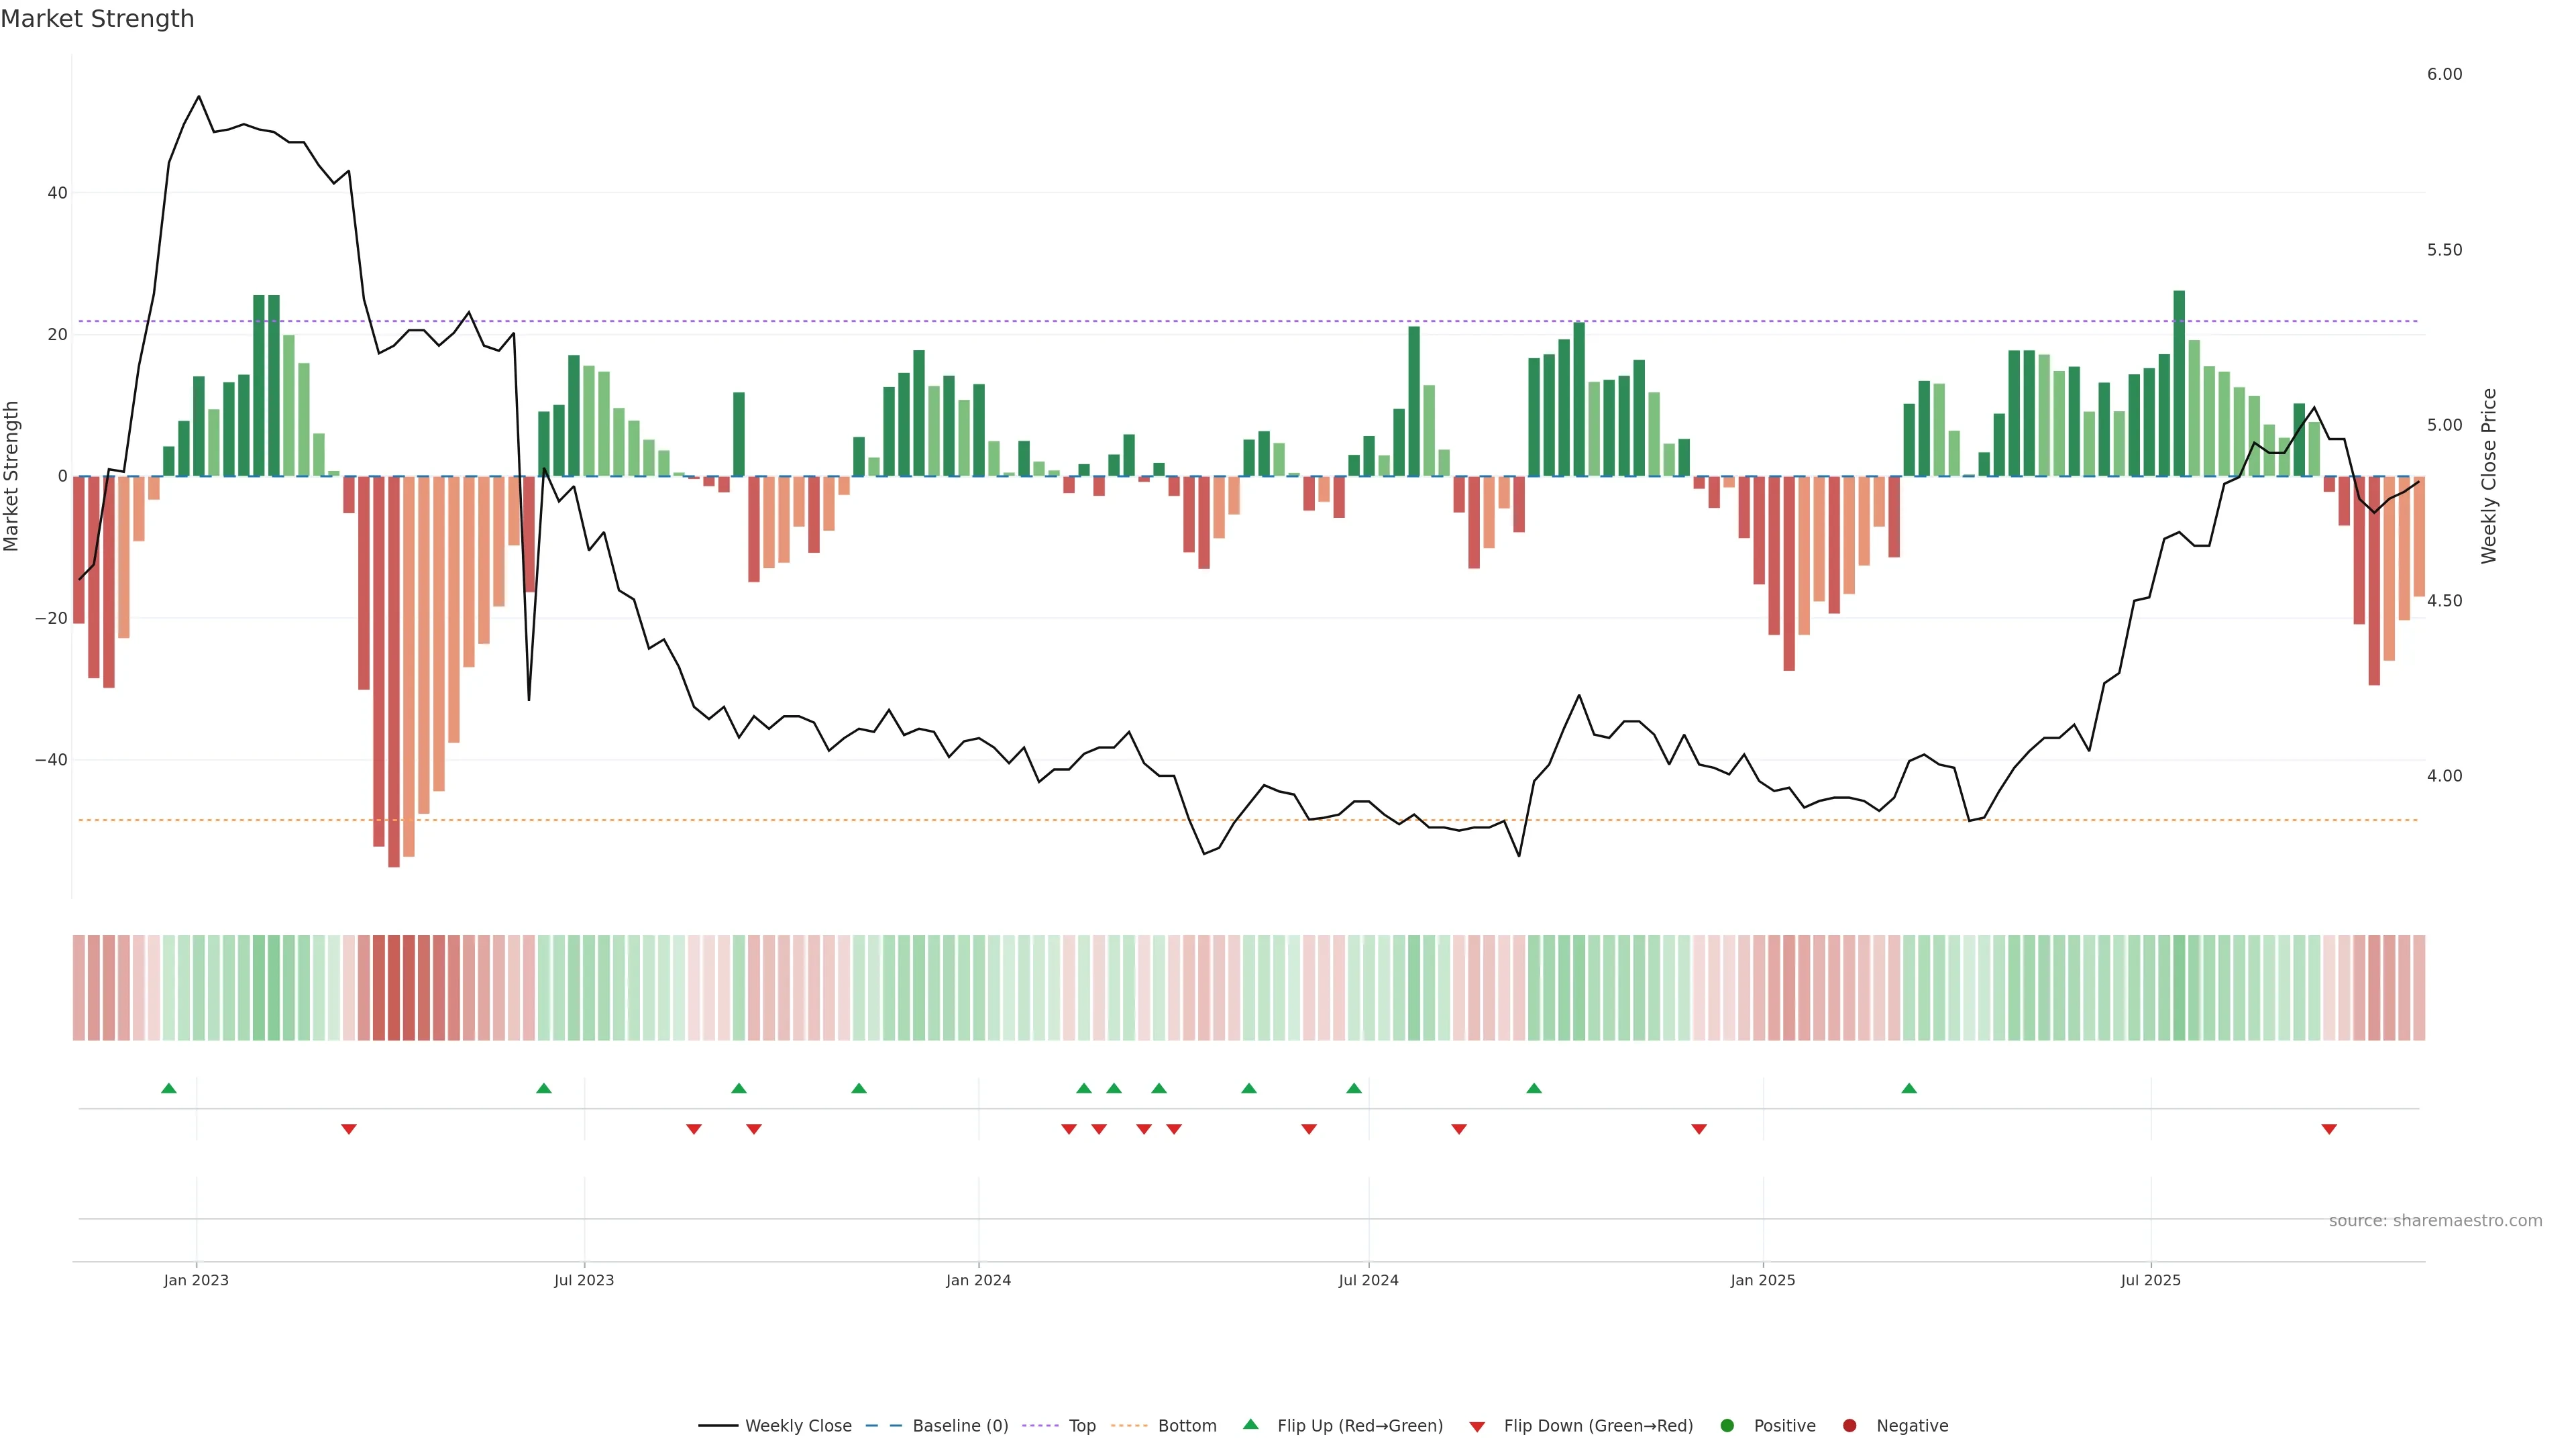Click first flip-down red triangle marker in early 2023
The width and height of the screenshot is (2576, 1449).
tap(349, 1129)
